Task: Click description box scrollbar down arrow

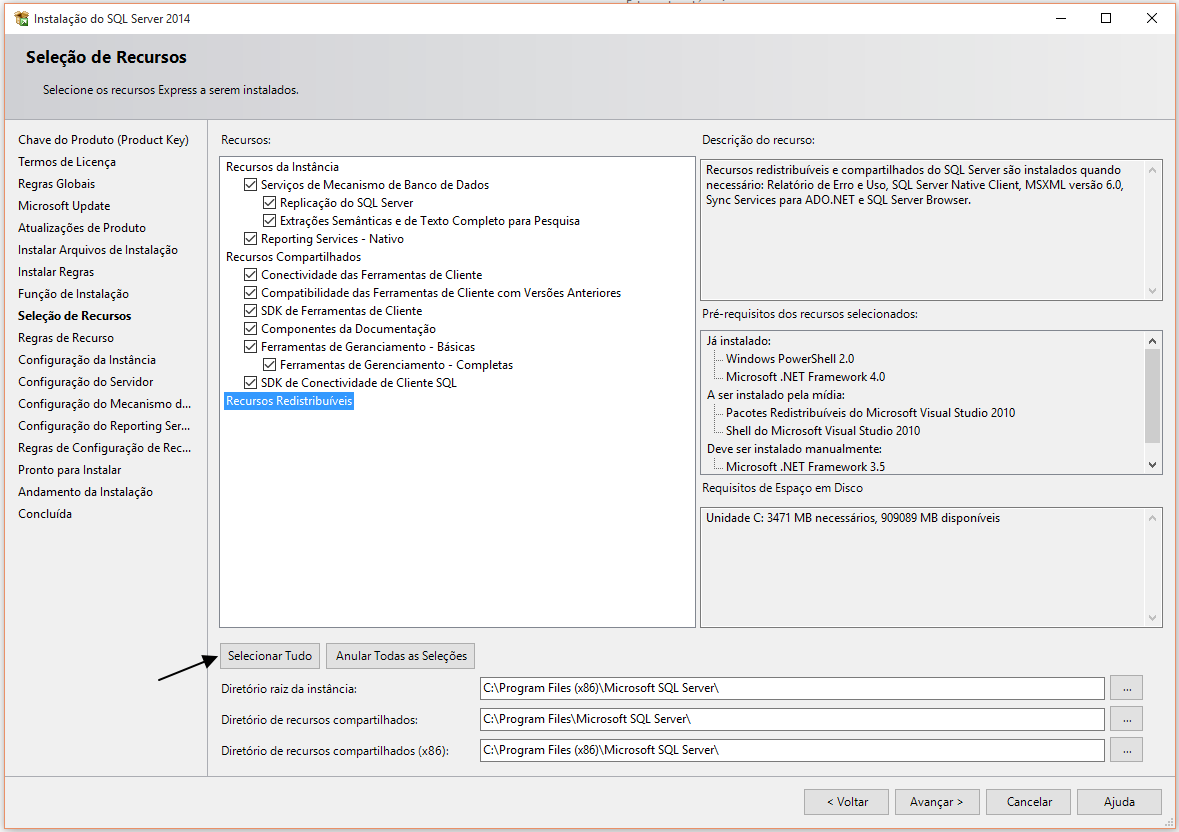Action: [x=1152, y=291]
